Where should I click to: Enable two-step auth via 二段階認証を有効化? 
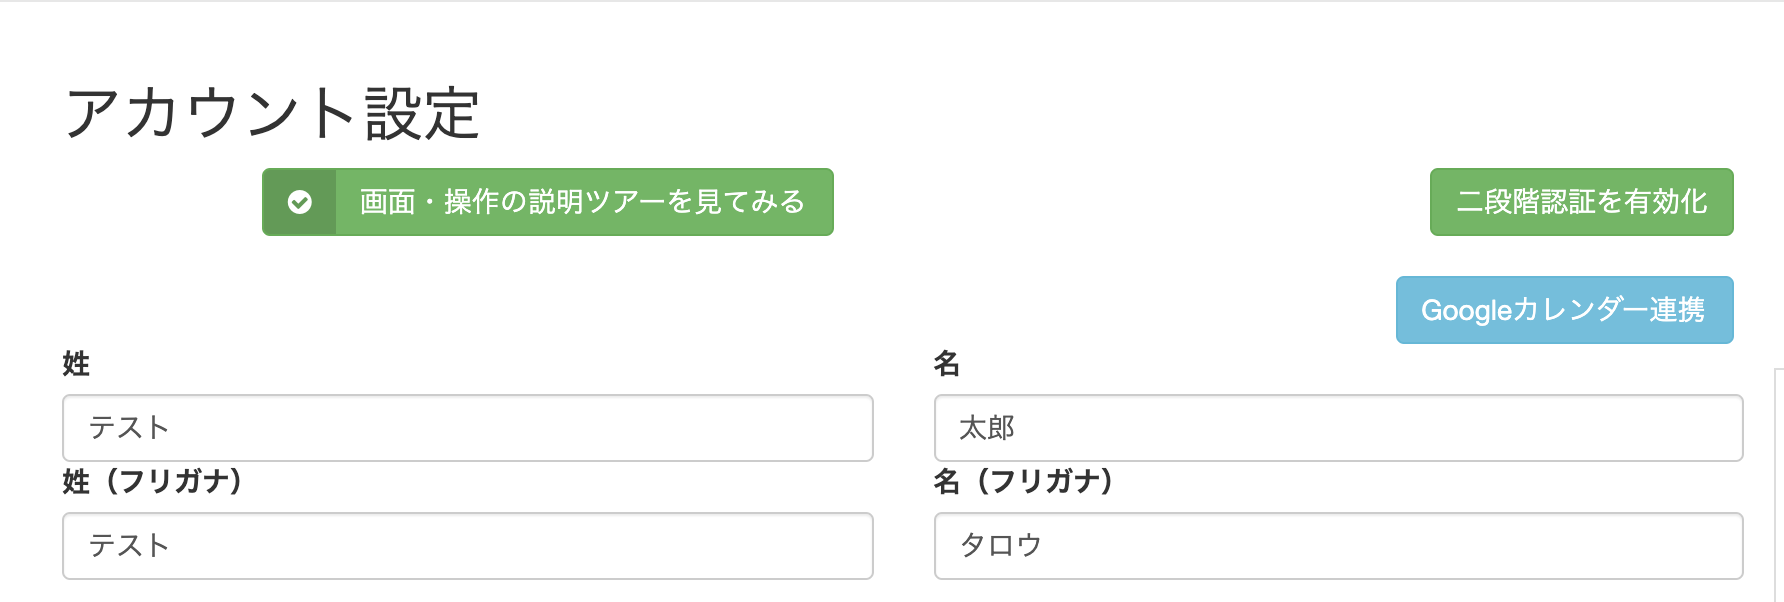point(1581,202)
